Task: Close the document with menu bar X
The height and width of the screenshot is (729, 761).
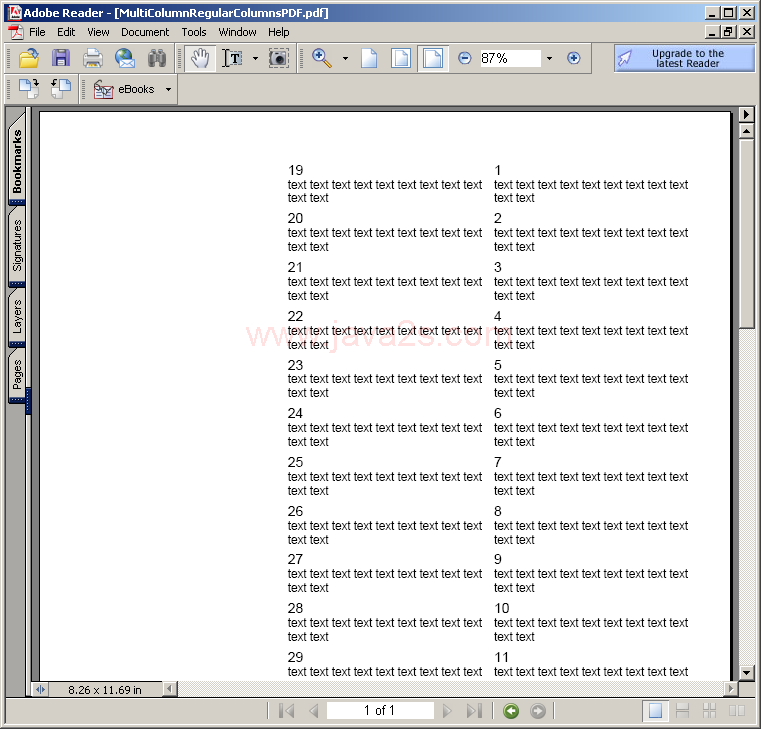Action: coord(747,32)
